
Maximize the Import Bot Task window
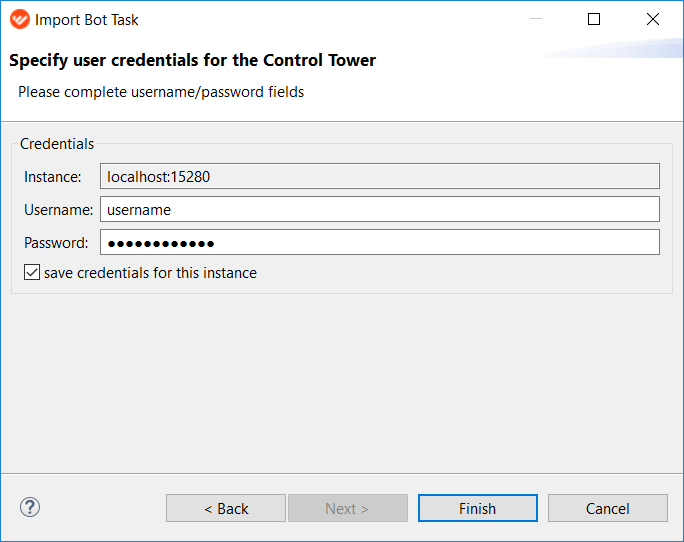point(594,19)
